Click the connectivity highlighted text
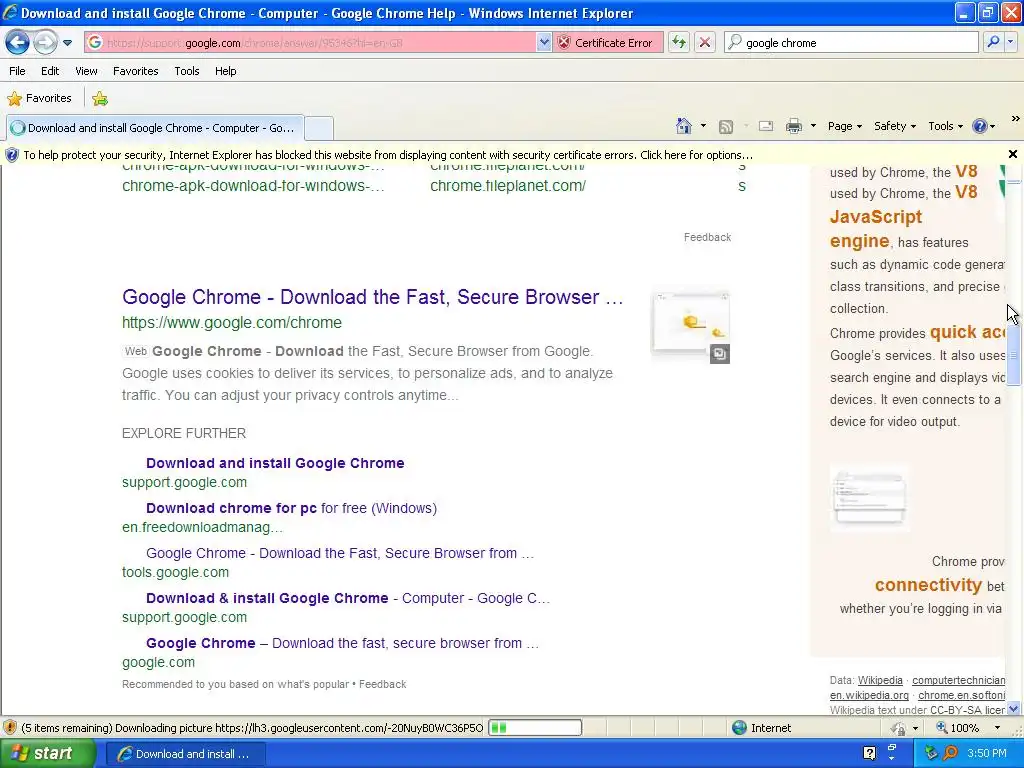 point(928,585)
